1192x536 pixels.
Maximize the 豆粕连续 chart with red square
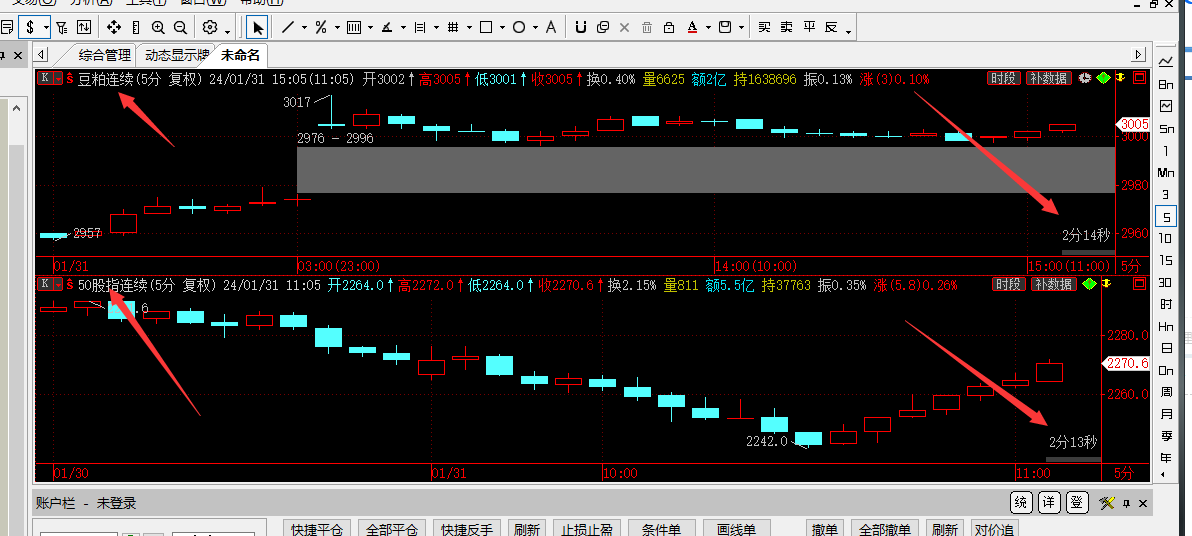click(1139, 78)
